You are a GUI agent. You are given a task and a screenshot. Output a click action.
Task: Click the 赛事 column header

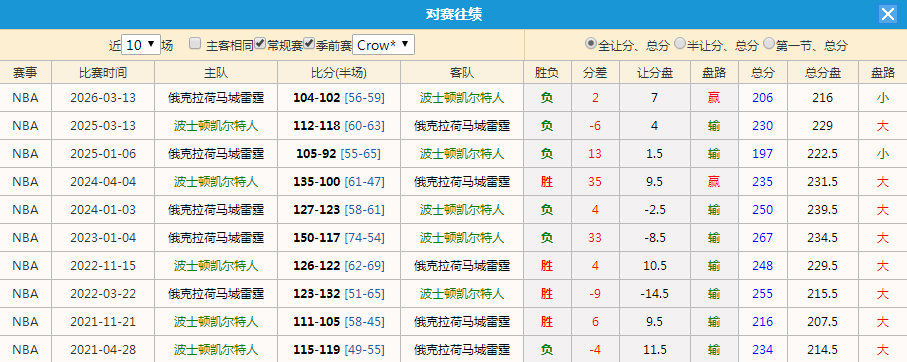[x=25, y=72]
